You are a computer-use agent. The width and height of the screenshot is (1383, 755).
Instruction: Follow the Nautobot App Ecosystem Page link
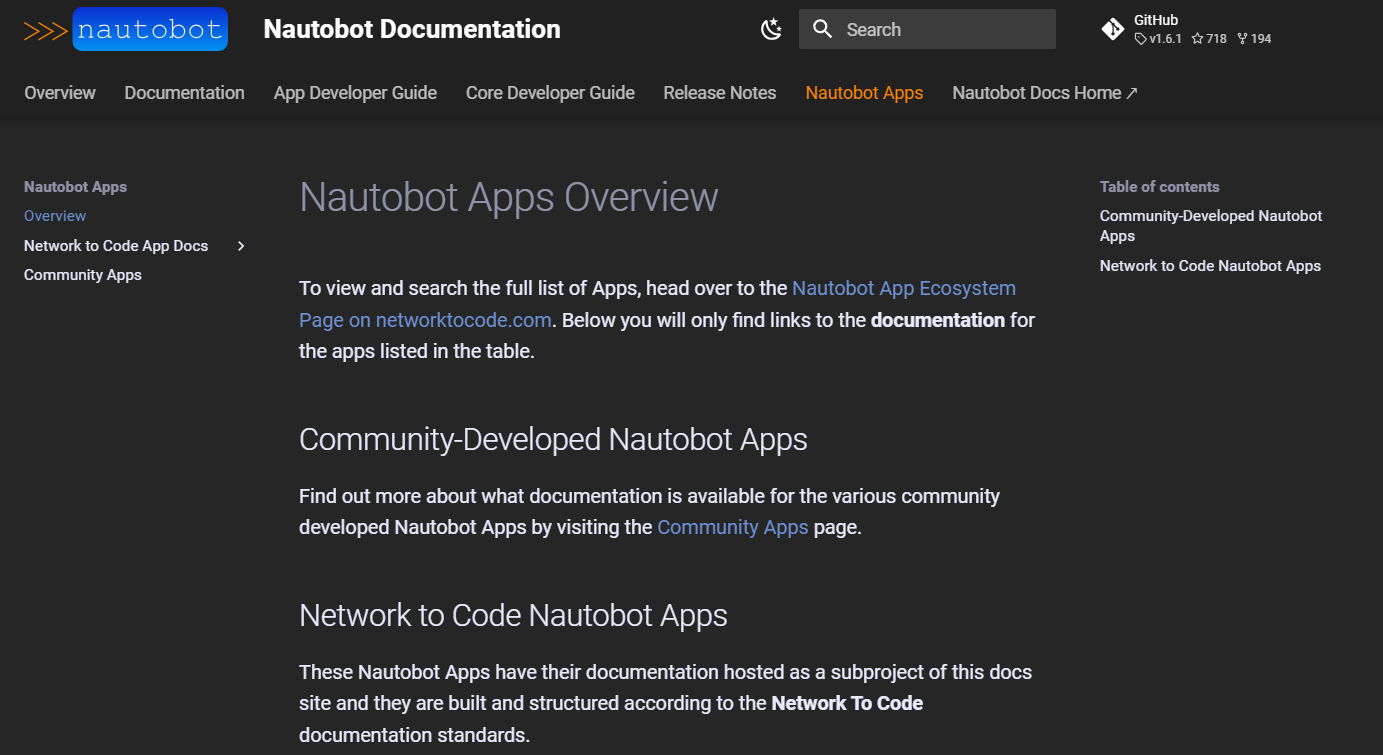click(x=903, y=289)
